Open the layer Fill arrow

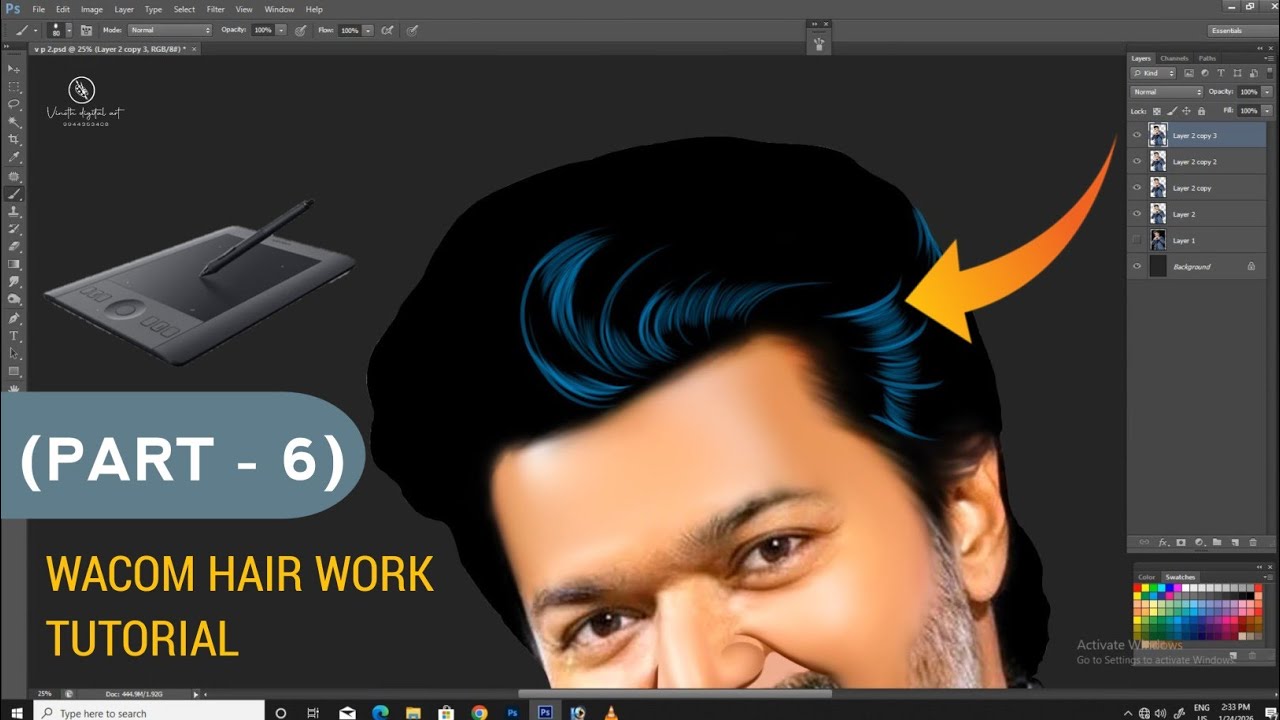click(x=1267, y=111)
